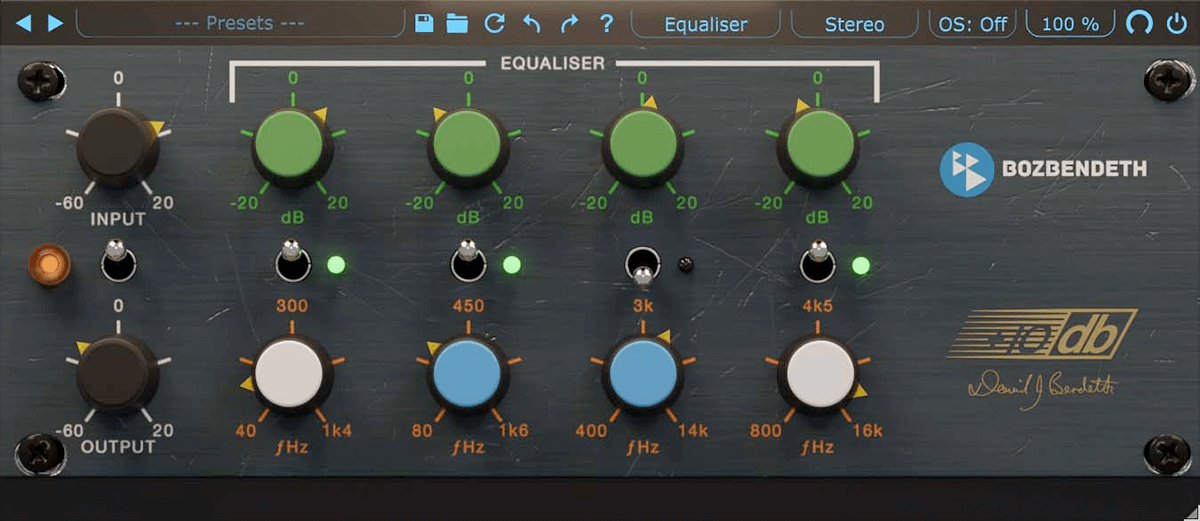Open help with the question mark icon
The width and height of the screenshot is (1200, 521).
point(606,23)
